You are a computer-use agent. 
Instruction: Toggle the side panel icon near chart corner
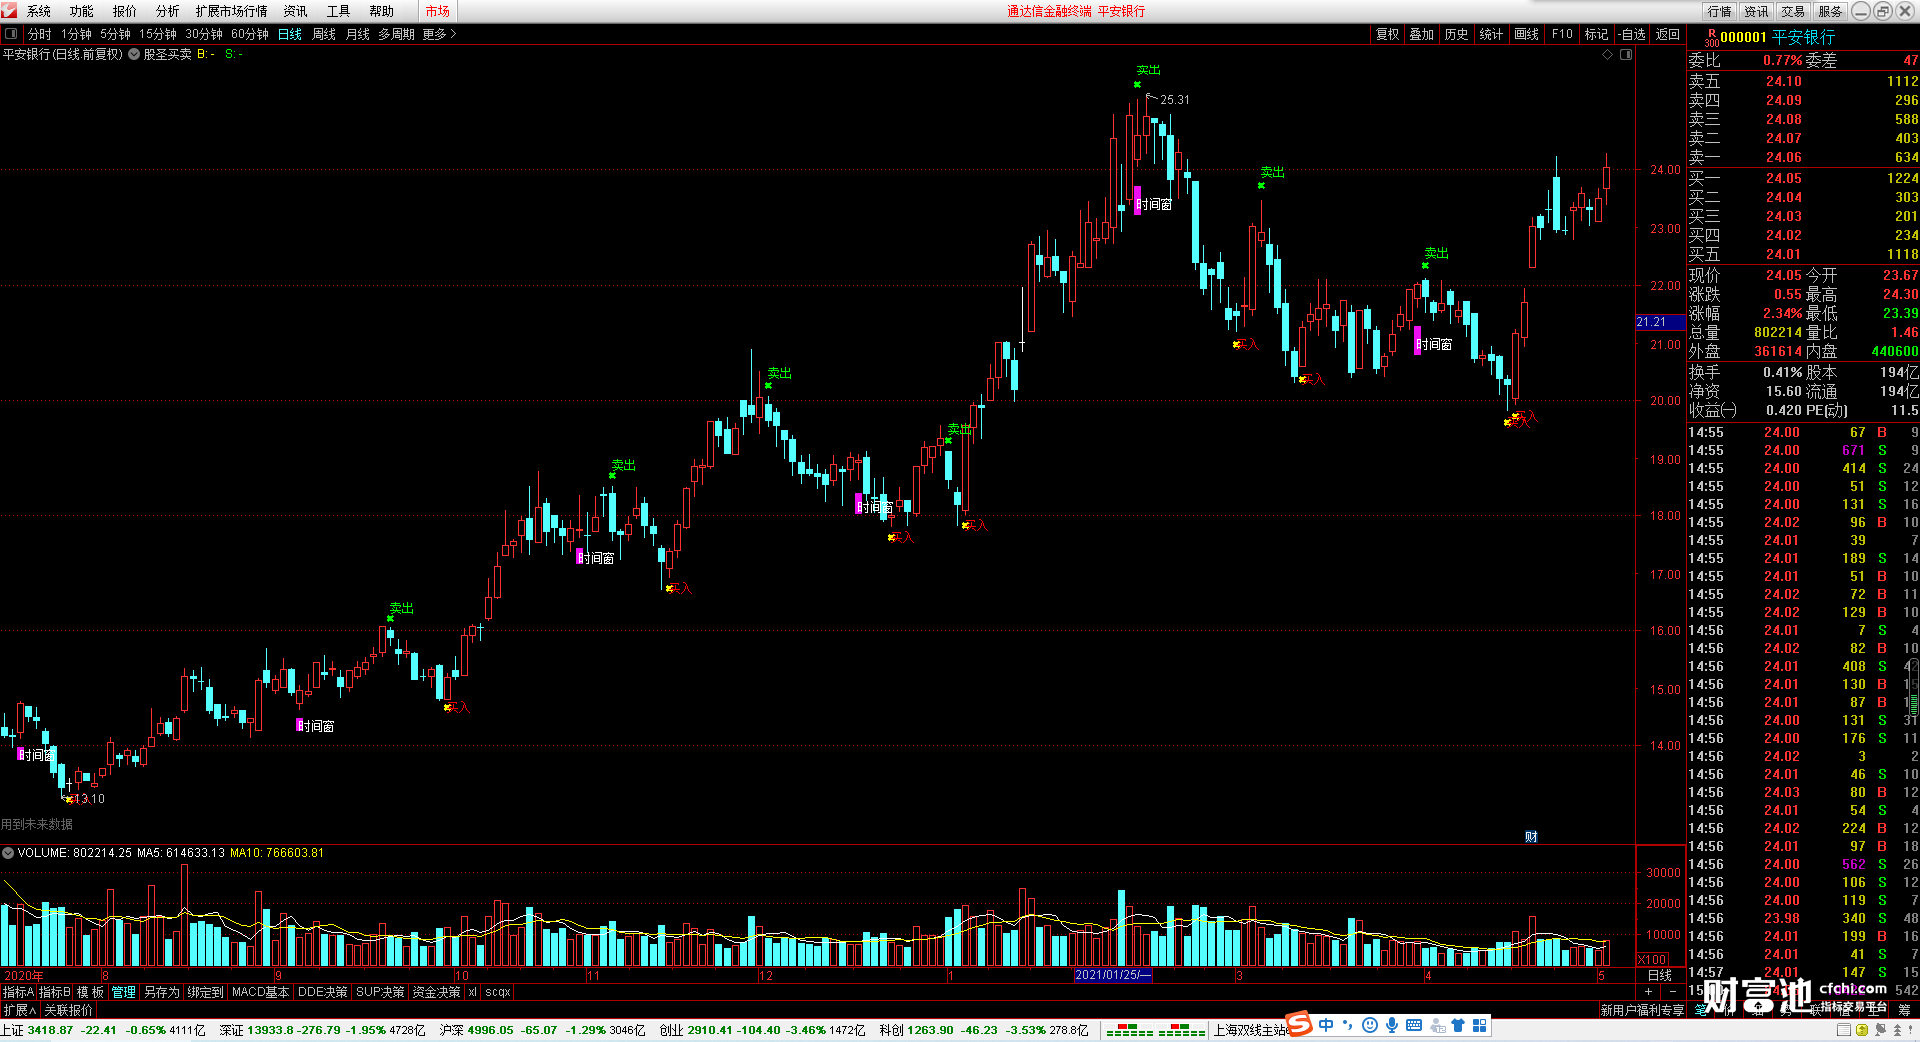click(x=1626, y=55)
